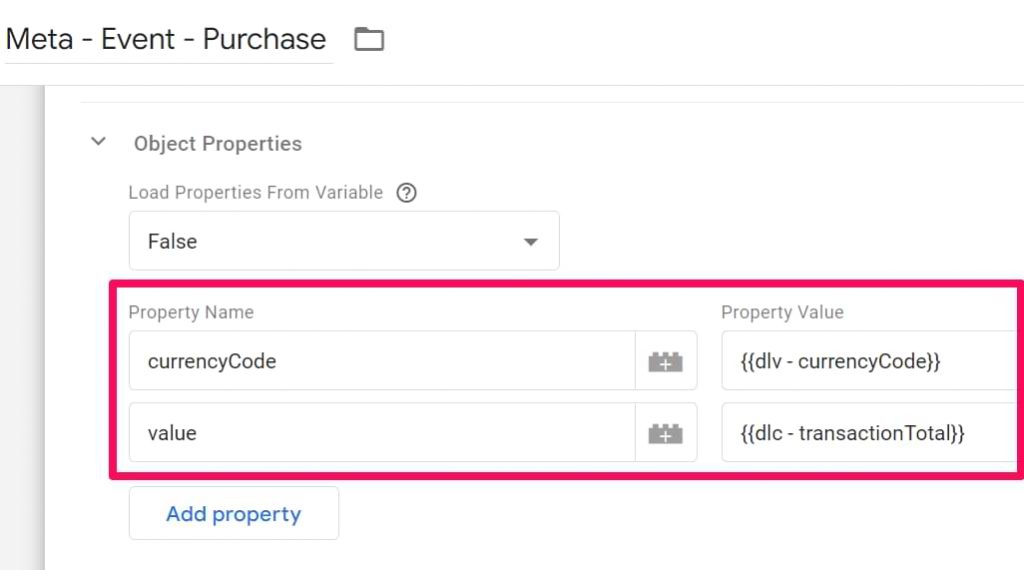This screenshot has width=1024, height=570.
Task: Click the gray margin left of the panel
Action: pos(22,330)
